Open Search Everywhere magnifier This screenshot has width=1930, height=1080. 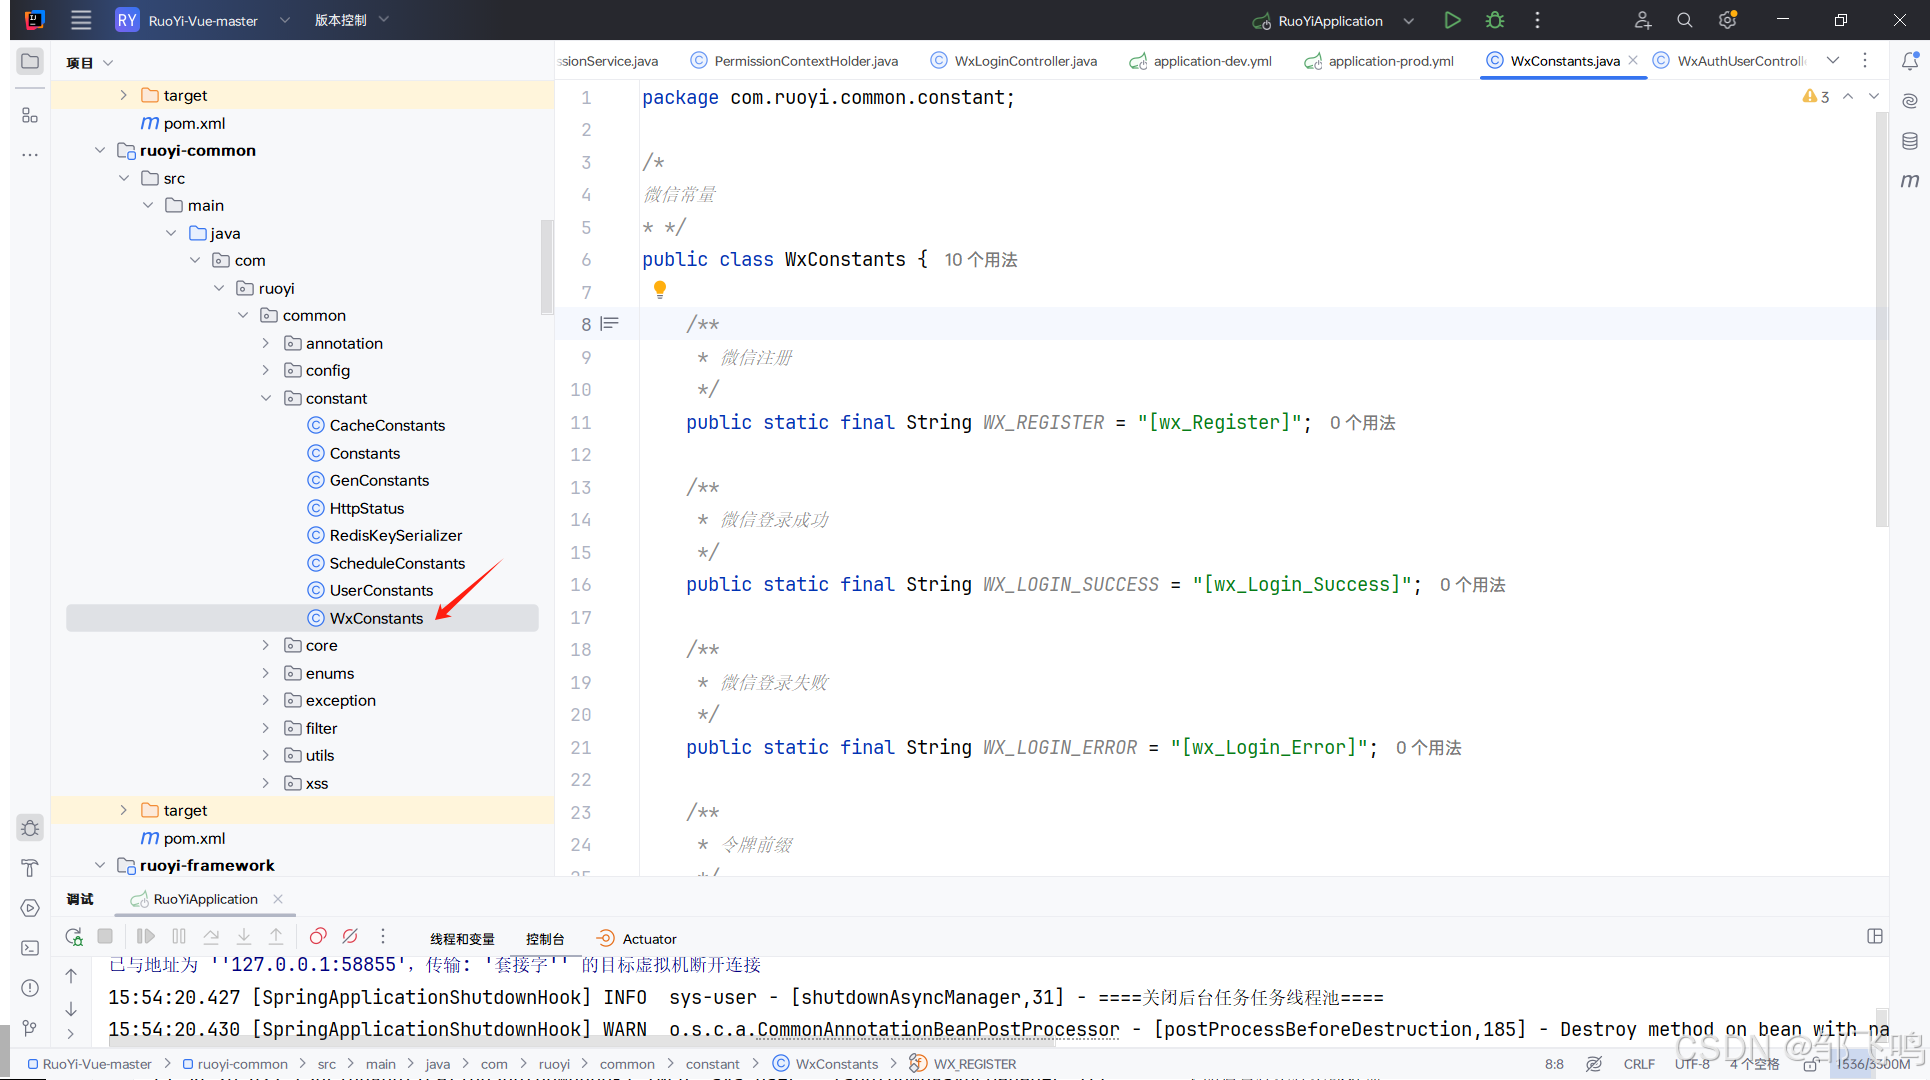(x=1685, y=20)
